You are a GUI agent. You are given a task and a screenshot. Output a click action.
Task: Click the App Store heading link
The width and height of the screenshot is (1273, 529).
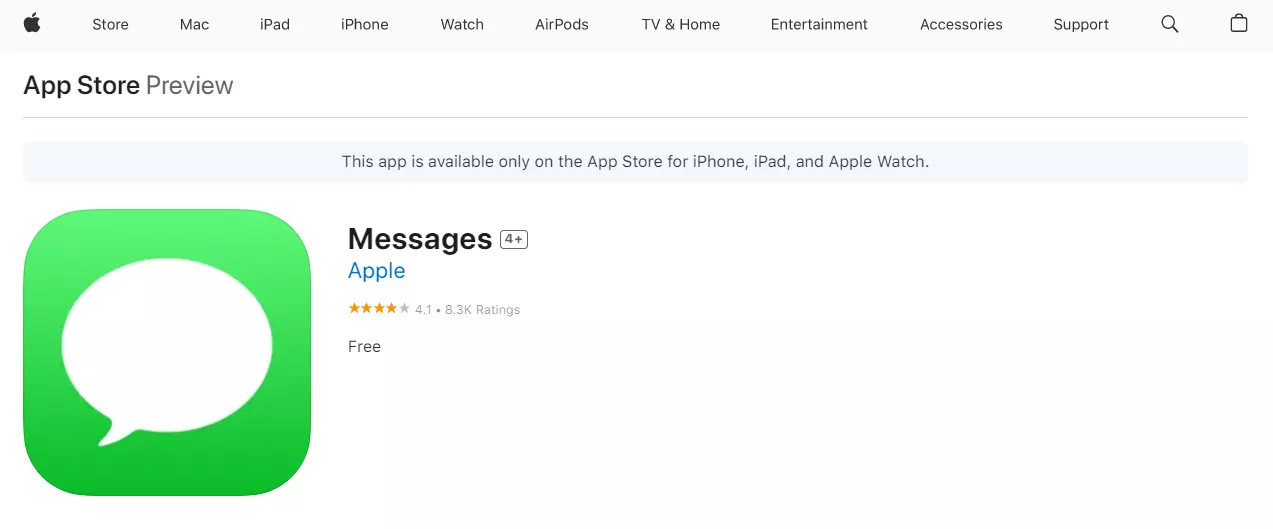point(81,86)
